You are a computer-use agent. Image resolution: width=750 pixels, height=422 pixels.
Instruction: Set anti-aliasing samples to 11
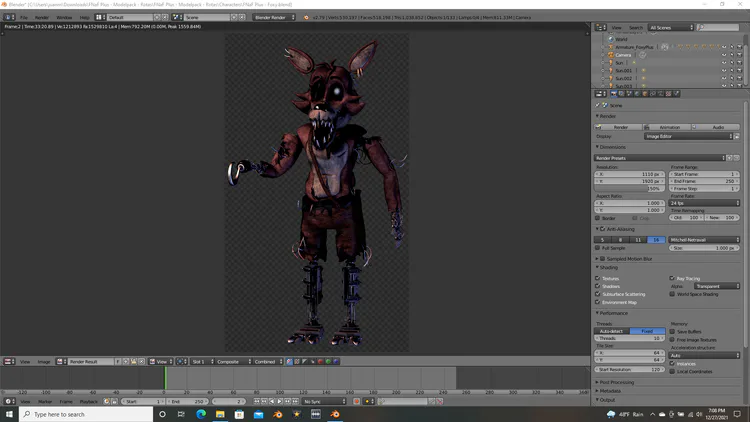(638, 240)
